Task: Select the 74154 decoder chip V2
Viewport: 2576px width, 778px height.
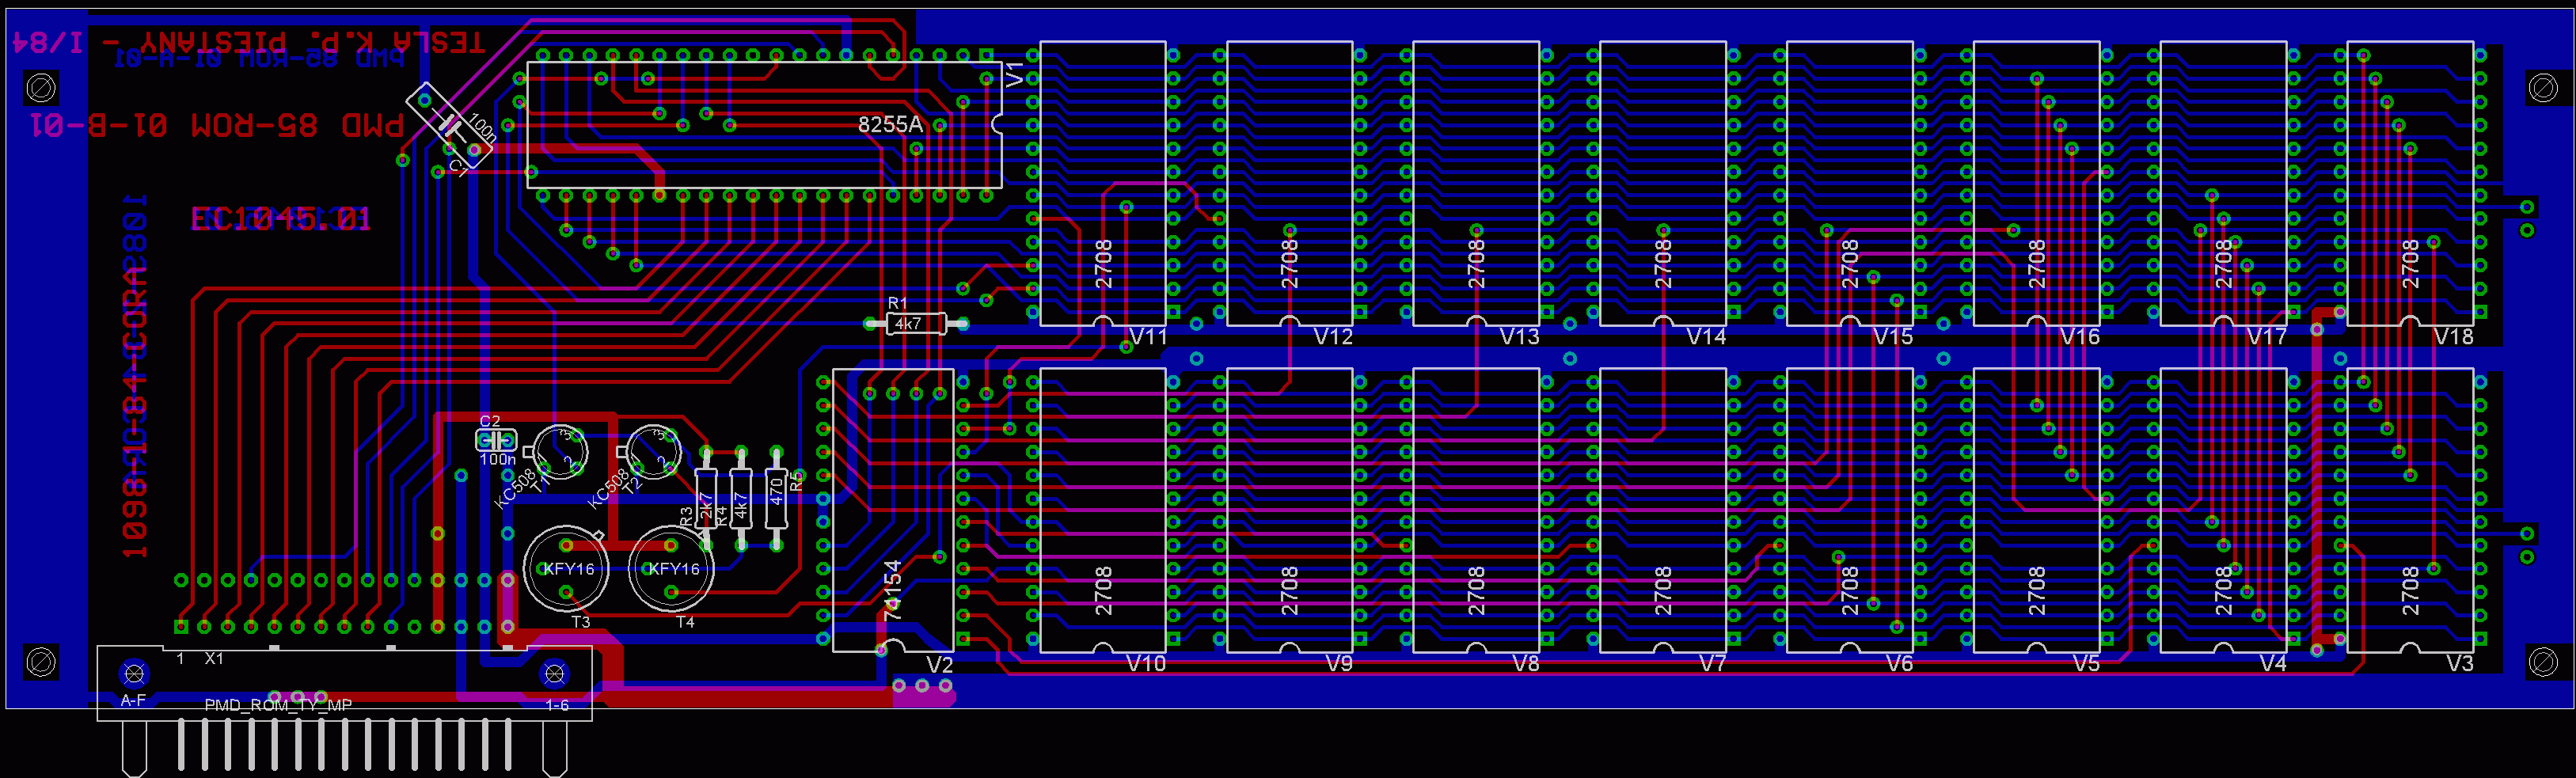Action: [x=892, y=510]
